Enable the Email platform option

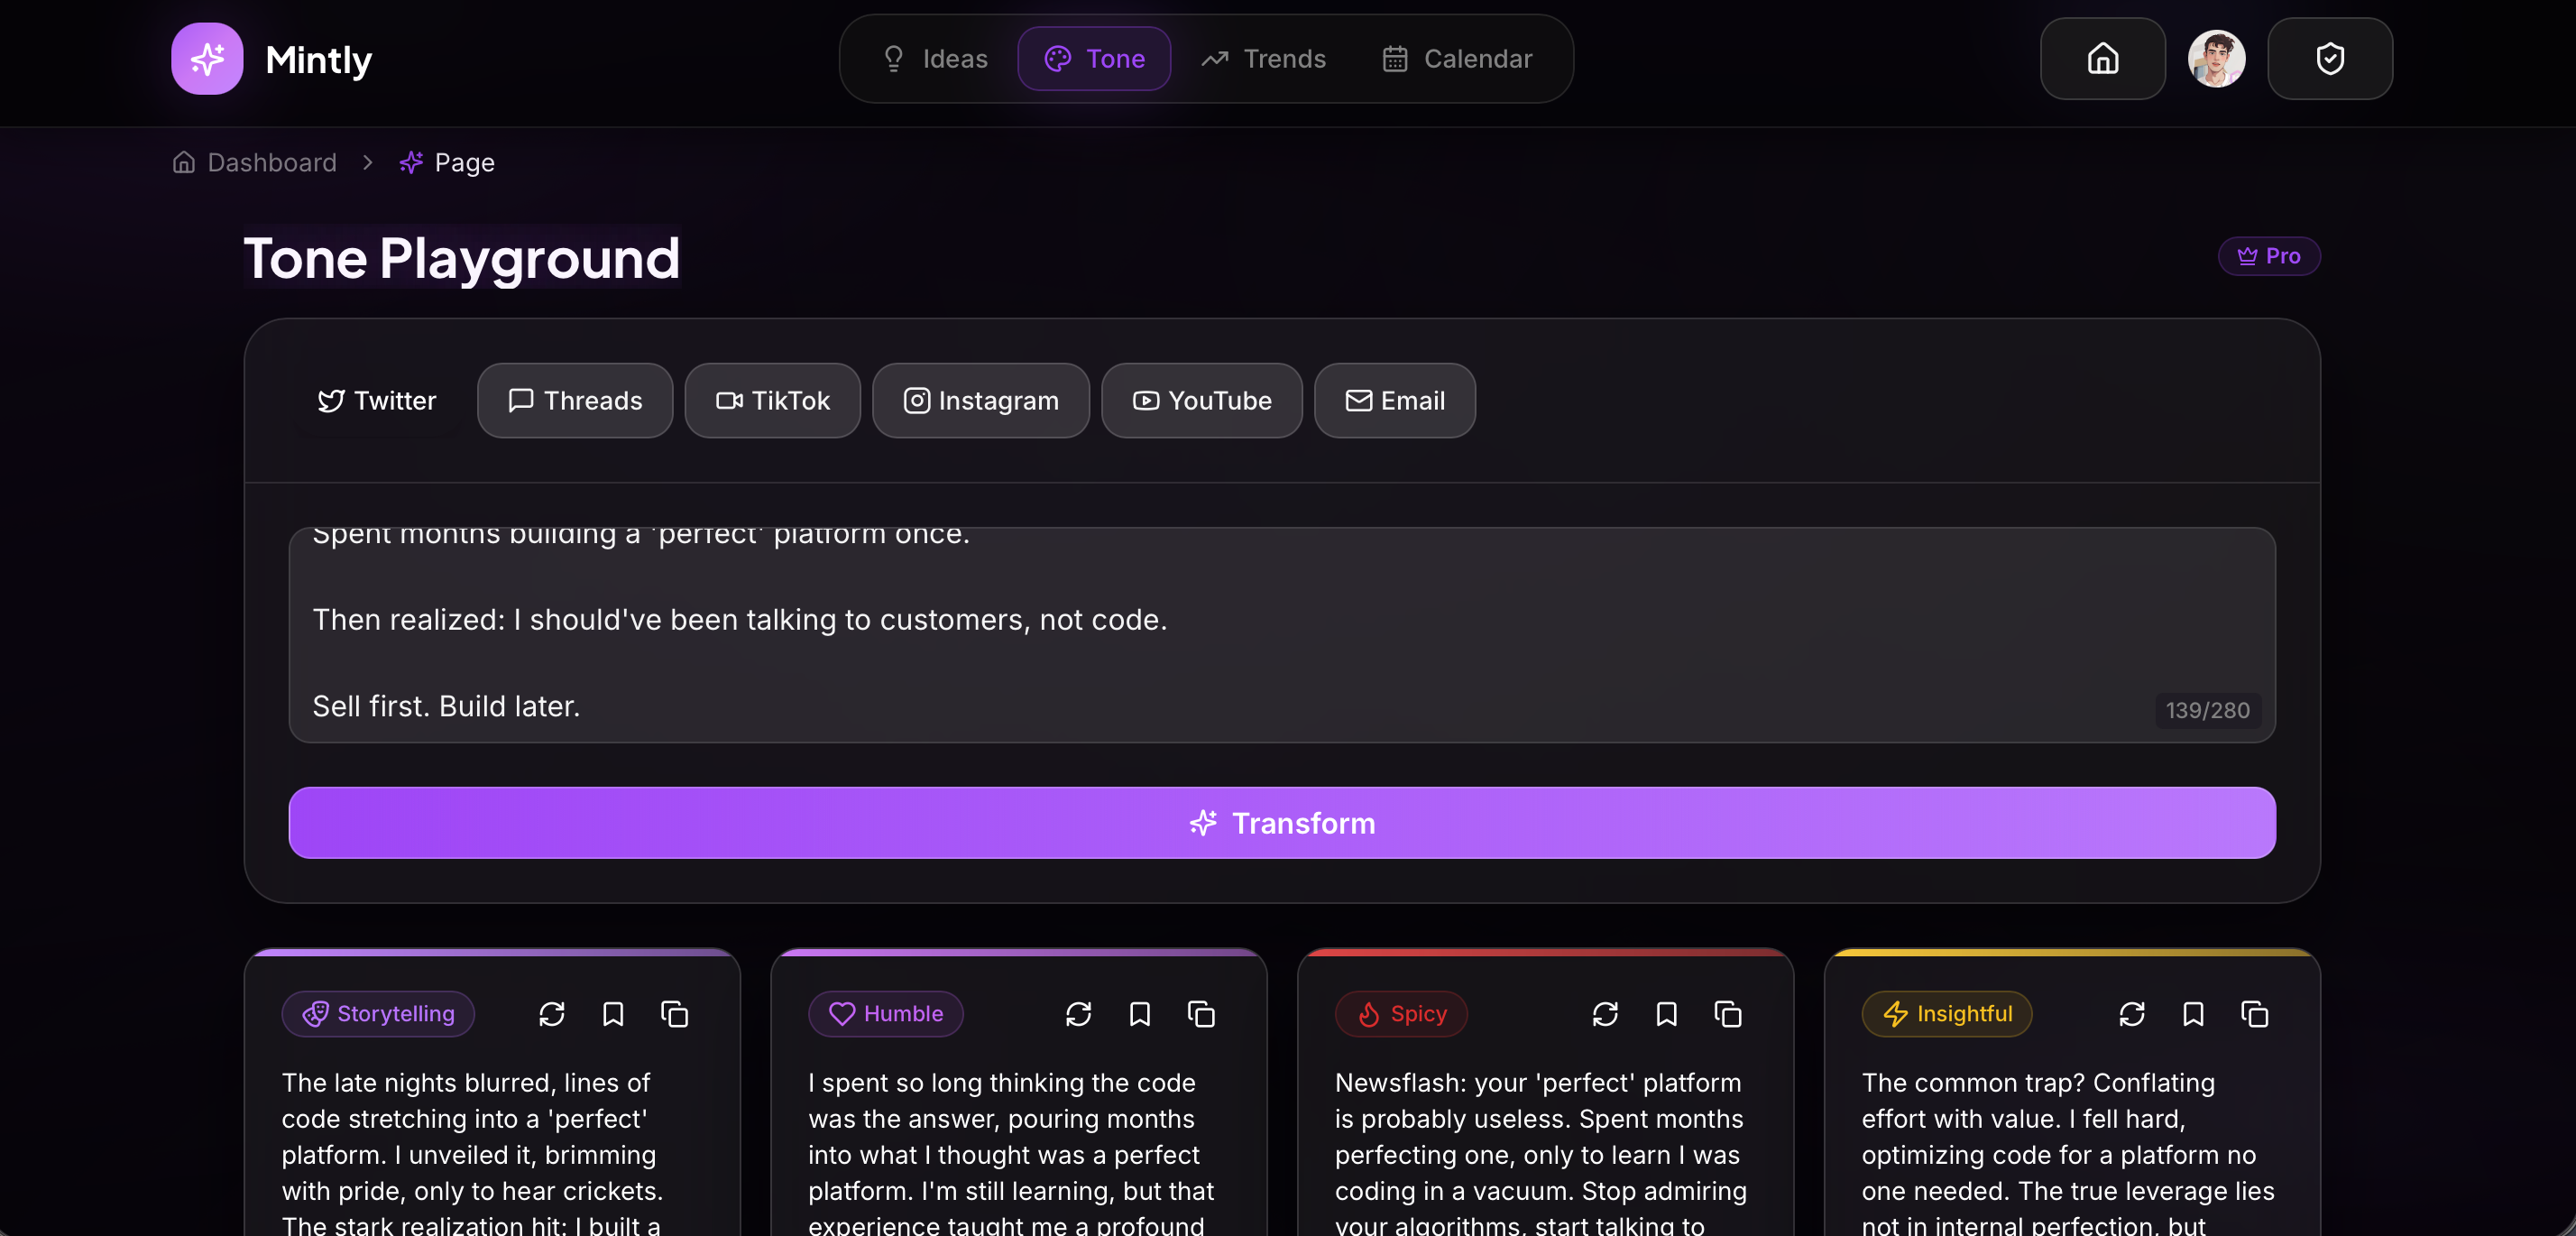1394,400
